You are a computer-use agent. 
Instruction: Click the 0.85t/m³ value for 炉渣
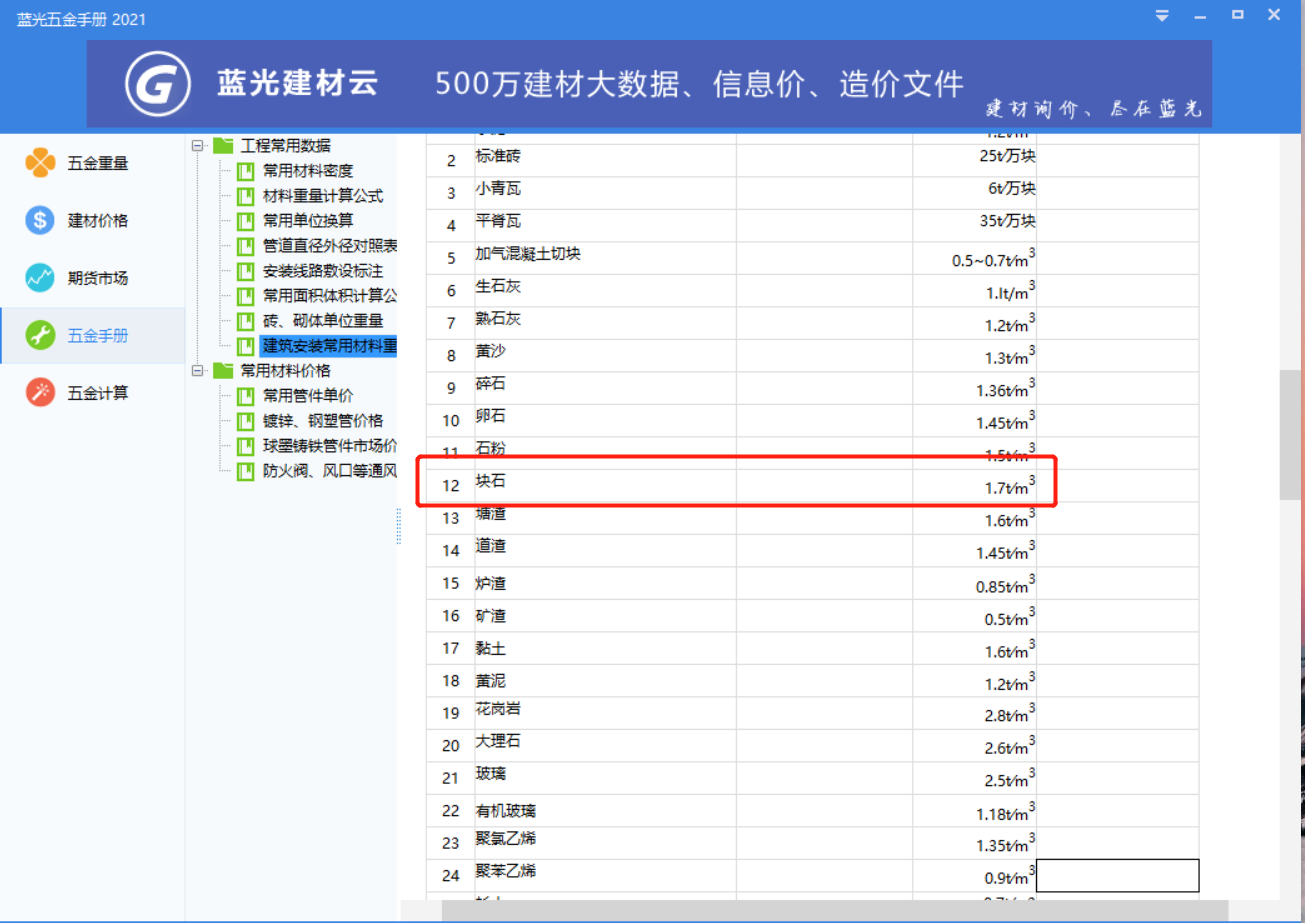975,582
